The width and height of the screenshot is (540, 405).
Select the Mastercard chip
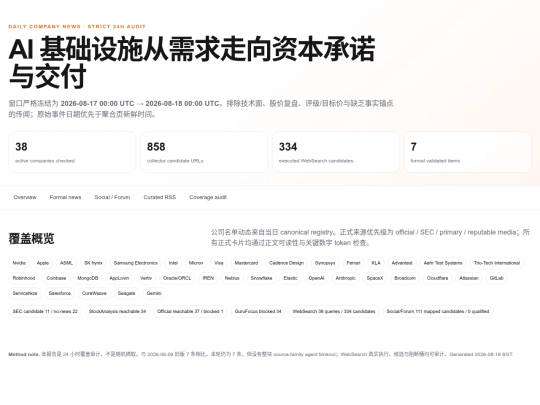(x=246, y=263)
